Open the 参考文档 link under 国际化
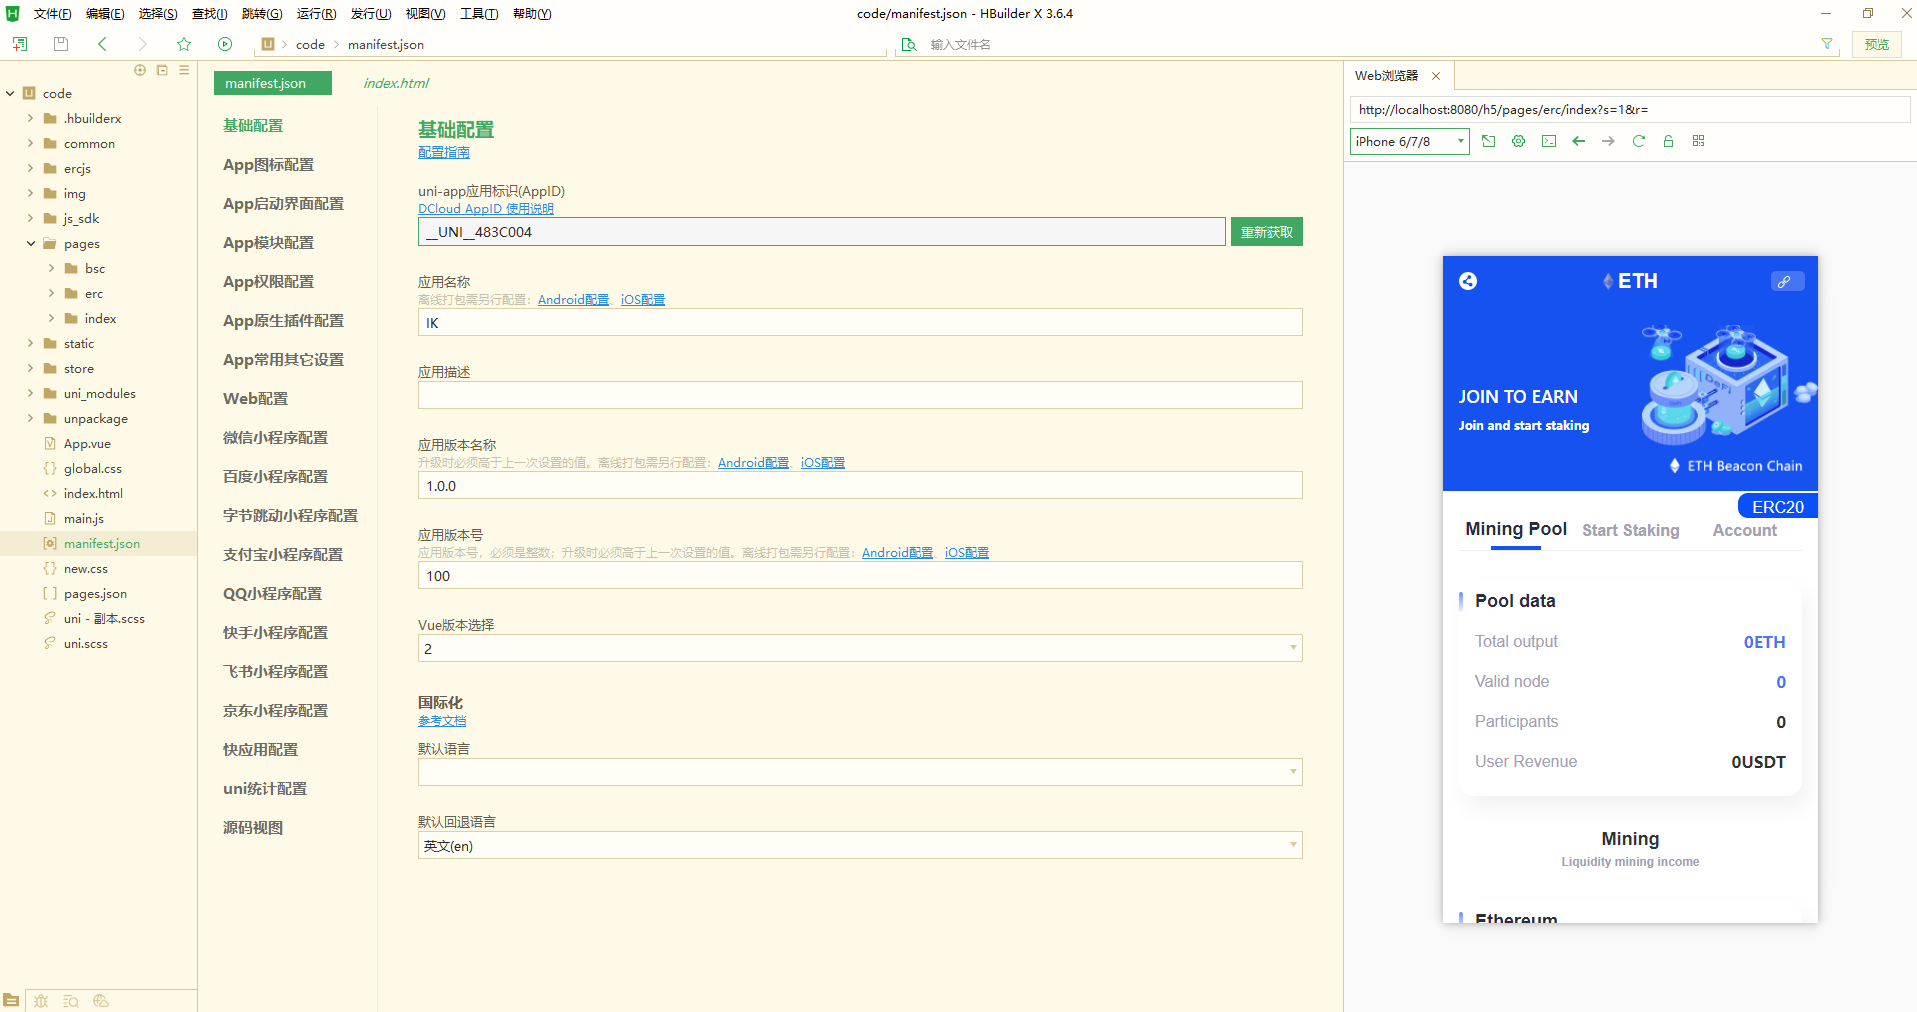 [x=442, y=720]
